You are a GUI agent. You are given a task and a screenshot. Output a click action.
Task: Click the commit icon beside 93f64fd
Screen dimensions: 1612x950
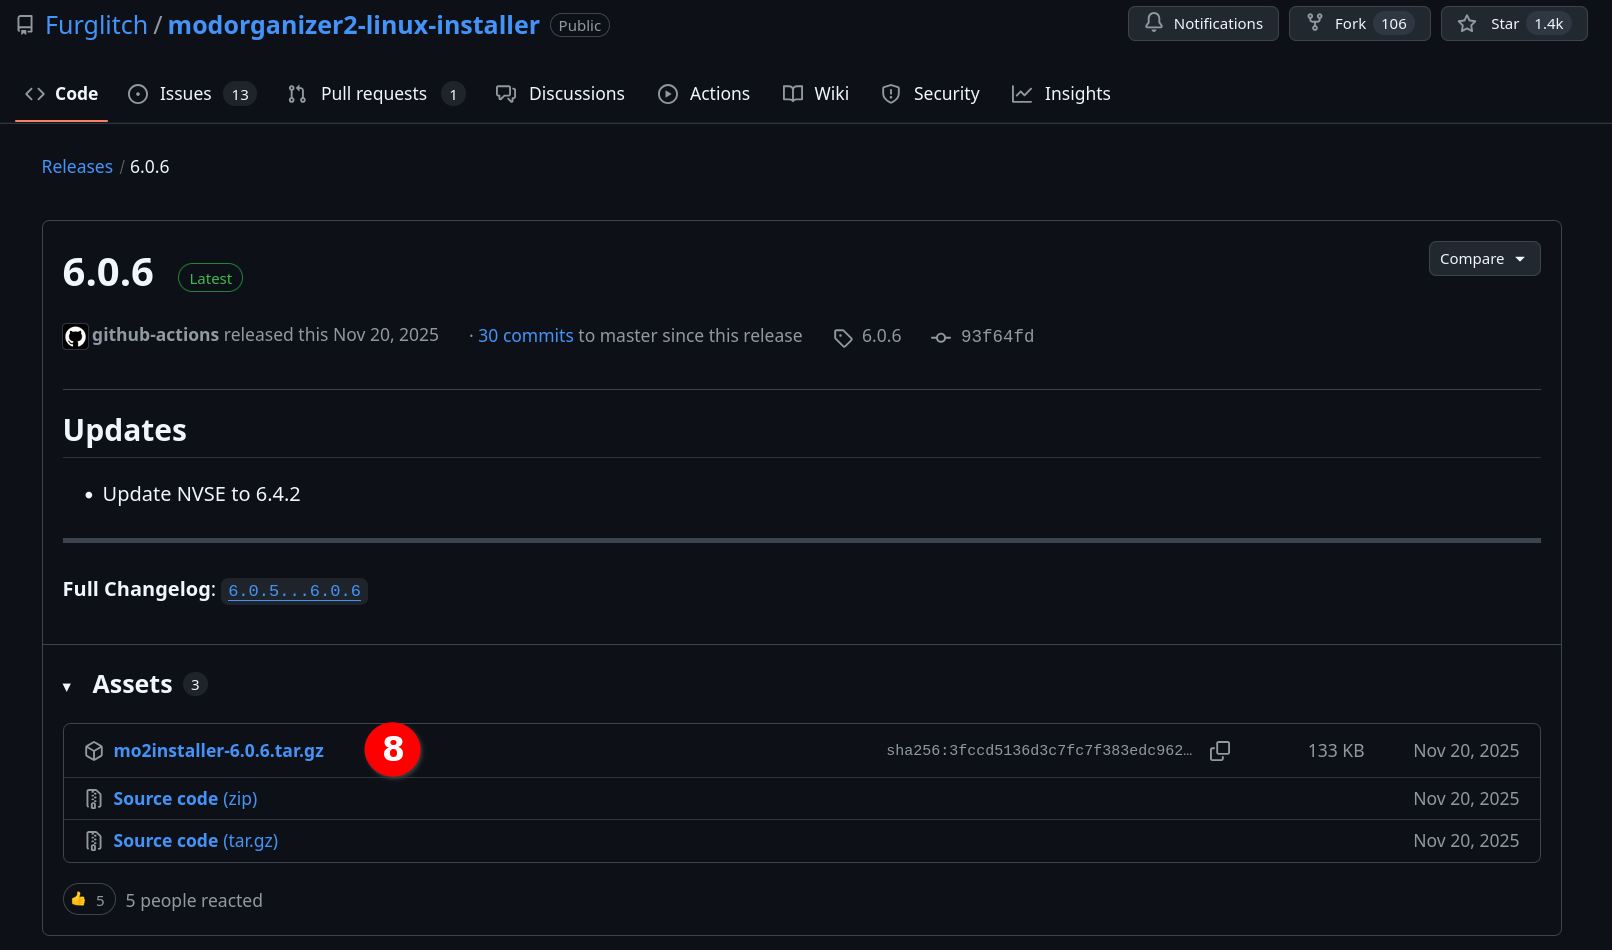click(941, 338)
